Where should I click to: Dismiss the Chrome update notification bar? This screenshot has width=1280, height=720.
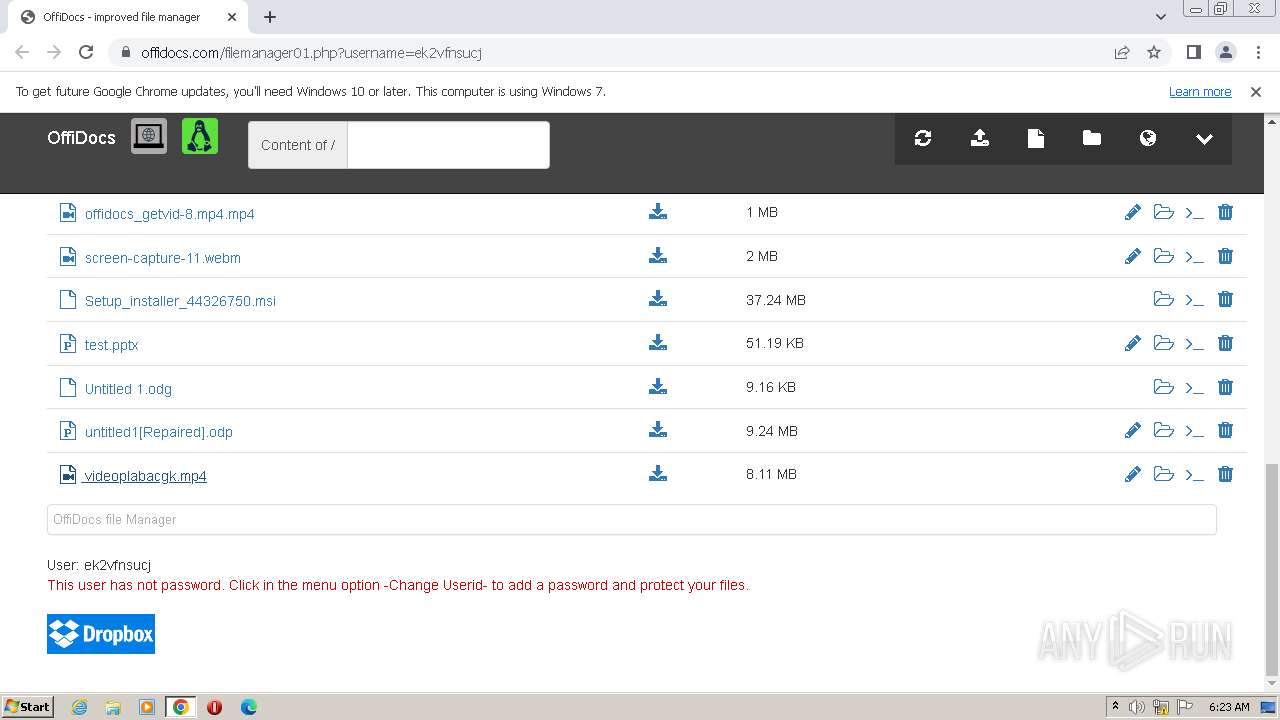point(1256,91)
